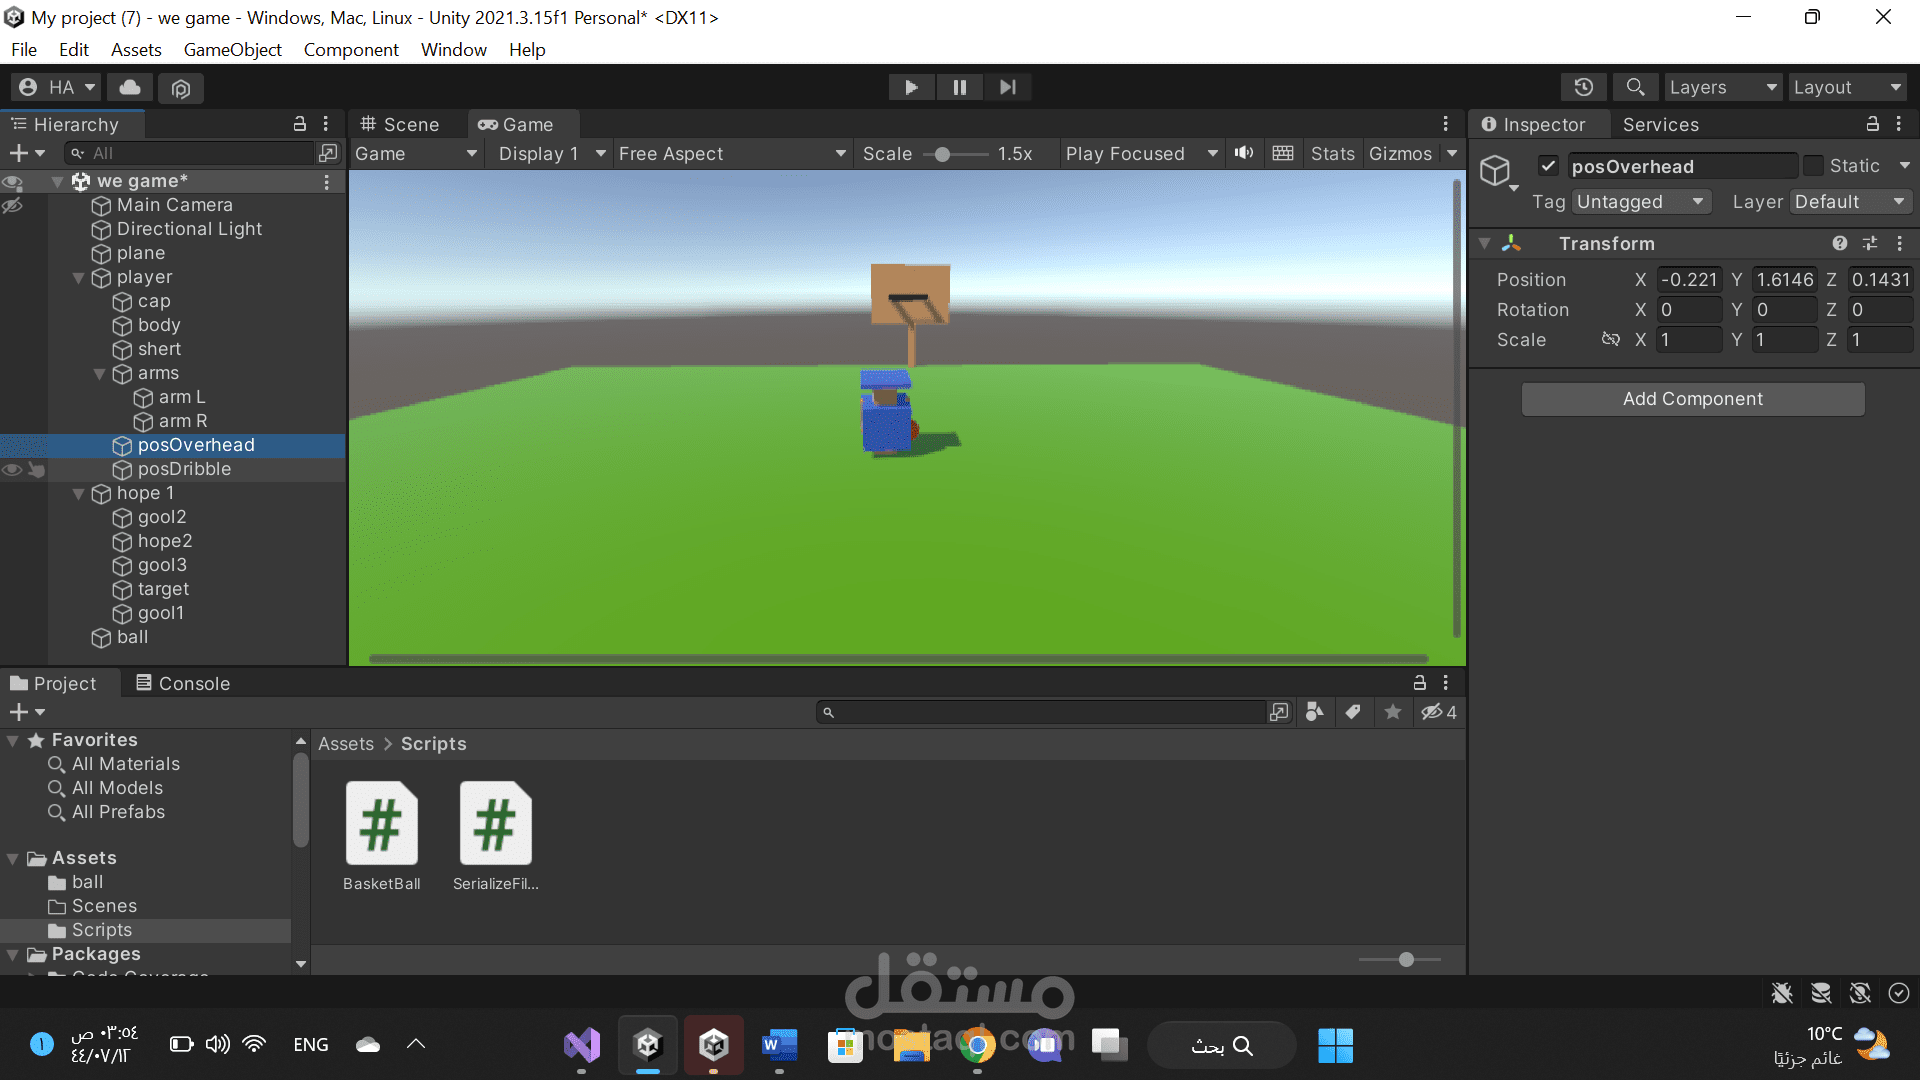Open Transform component help icon
The width and height of the screenshot is (1920, 1080).
pyautogui.click(x=1840, y=243)
